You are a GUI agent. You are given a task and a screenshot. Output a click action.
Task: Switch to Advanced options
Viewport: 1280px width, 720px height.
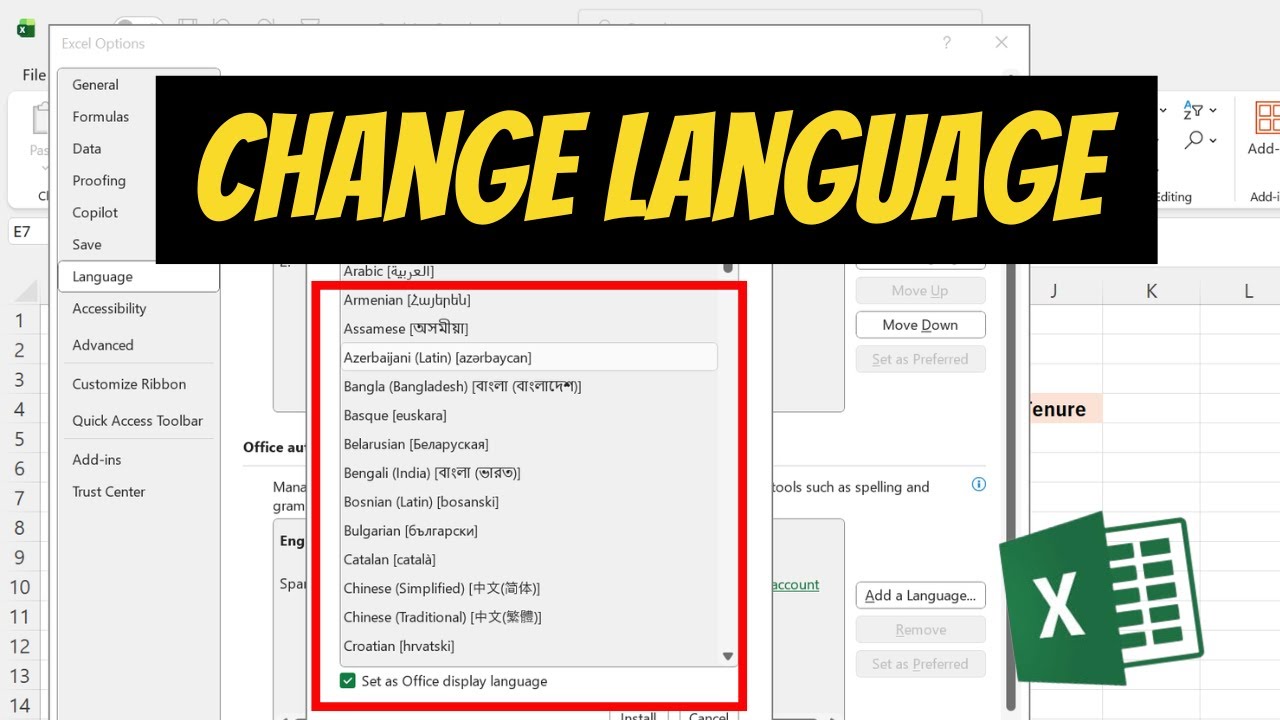[139, 345]
